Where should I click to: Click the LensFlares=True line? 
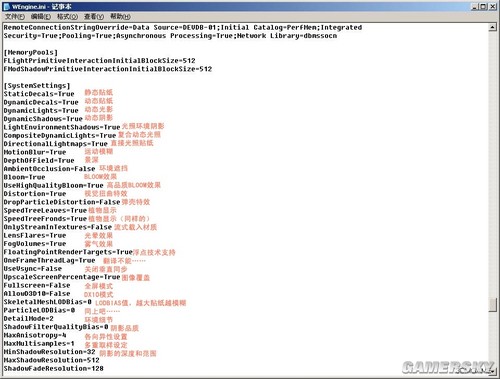35,236
